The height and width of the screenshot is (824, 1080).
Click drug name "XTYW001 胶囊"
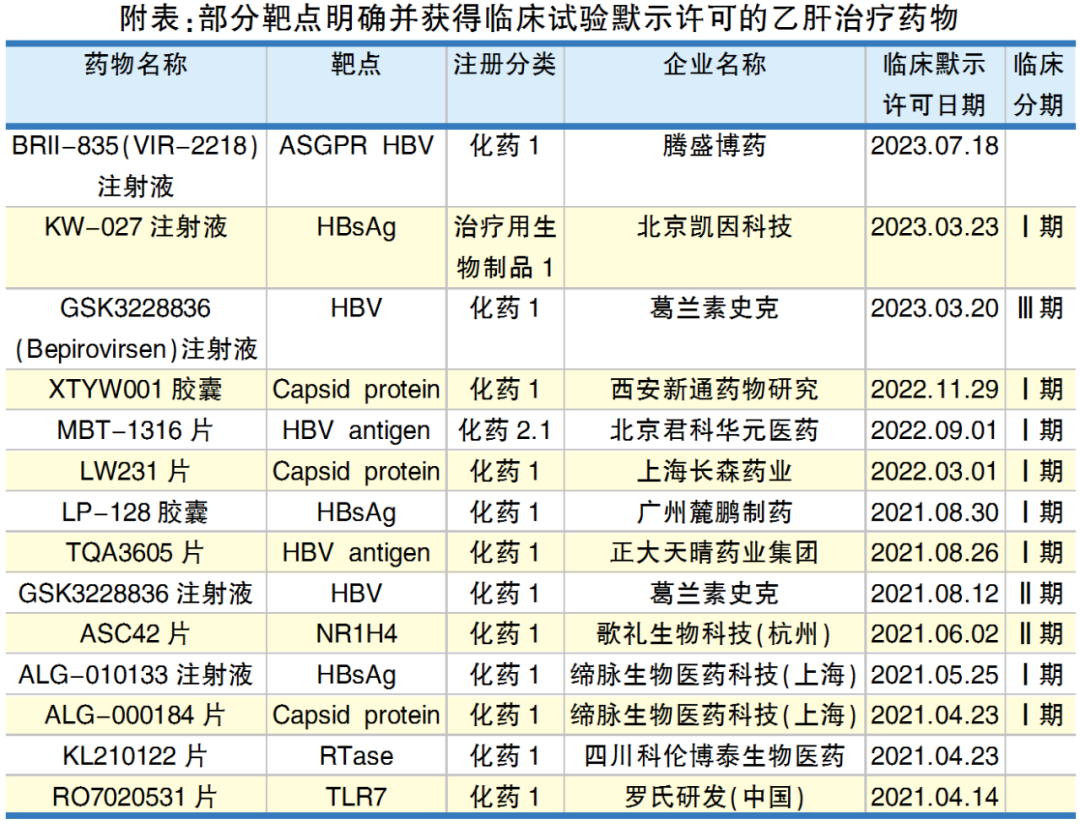pos(136,389)
